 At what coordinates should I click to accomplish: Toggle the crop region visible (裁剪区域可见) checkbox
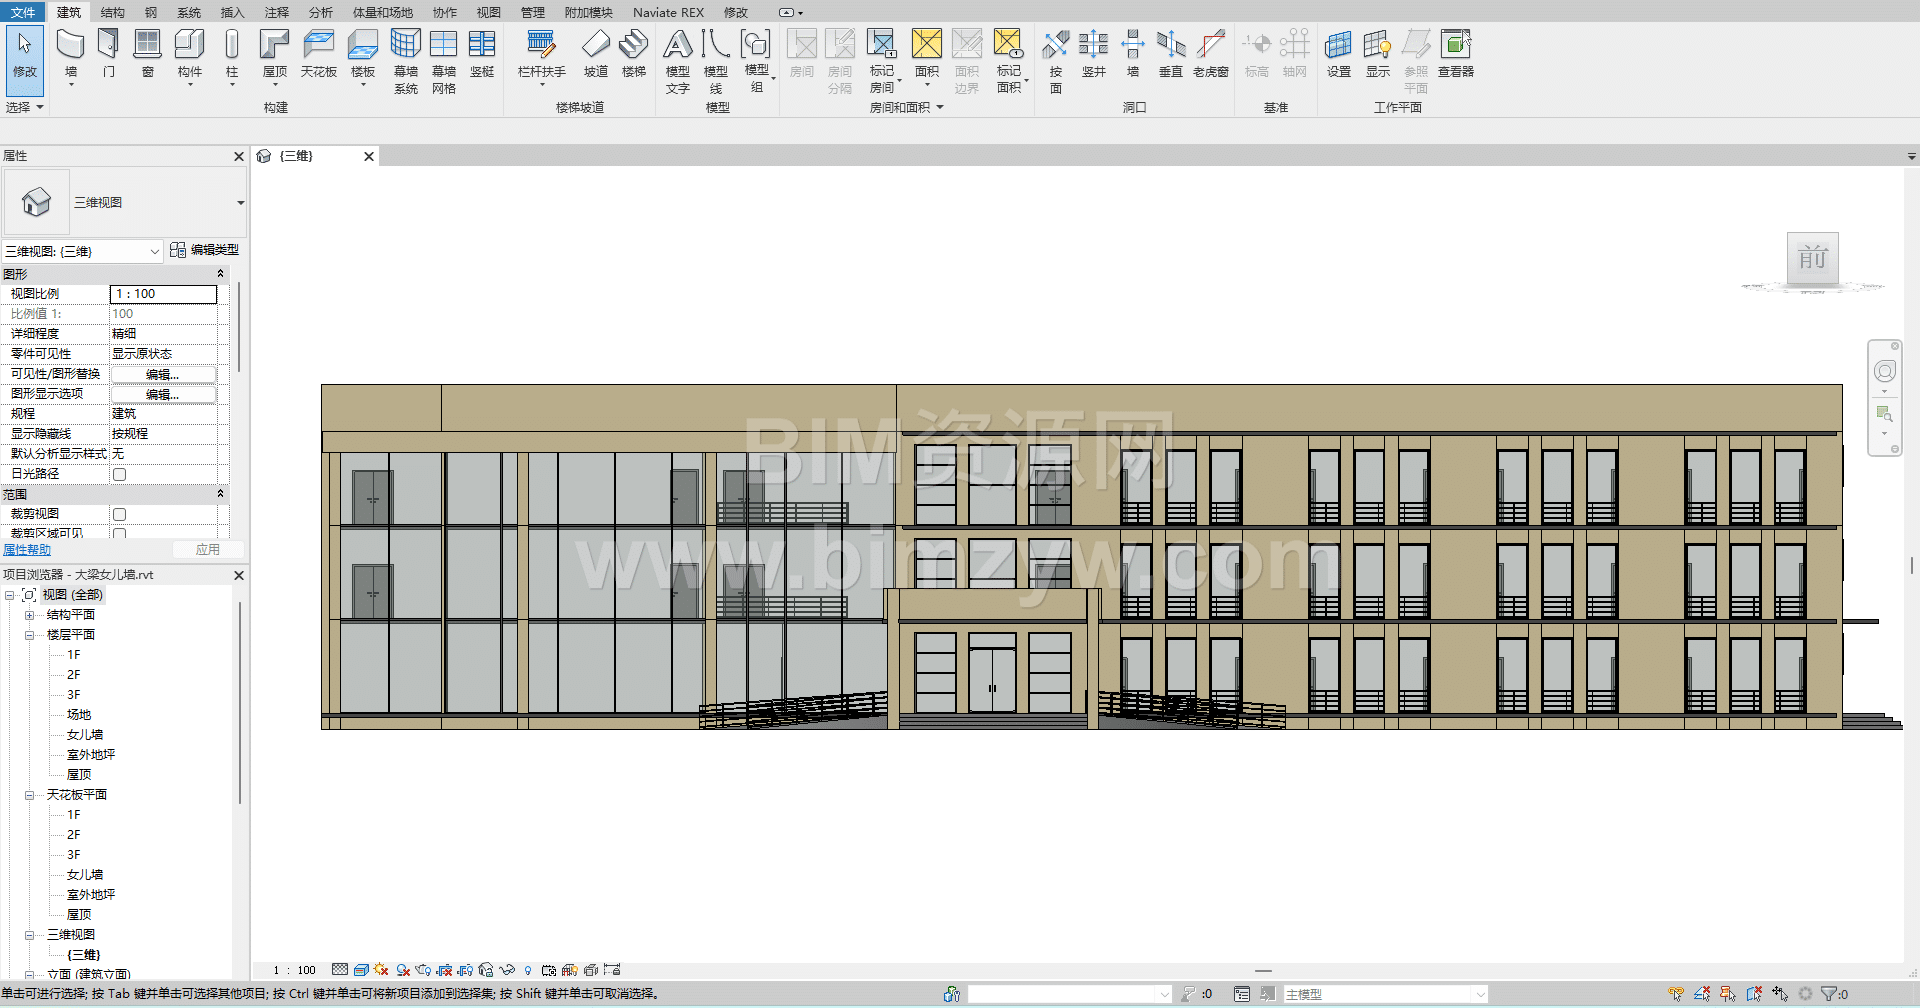coord(120,533)
